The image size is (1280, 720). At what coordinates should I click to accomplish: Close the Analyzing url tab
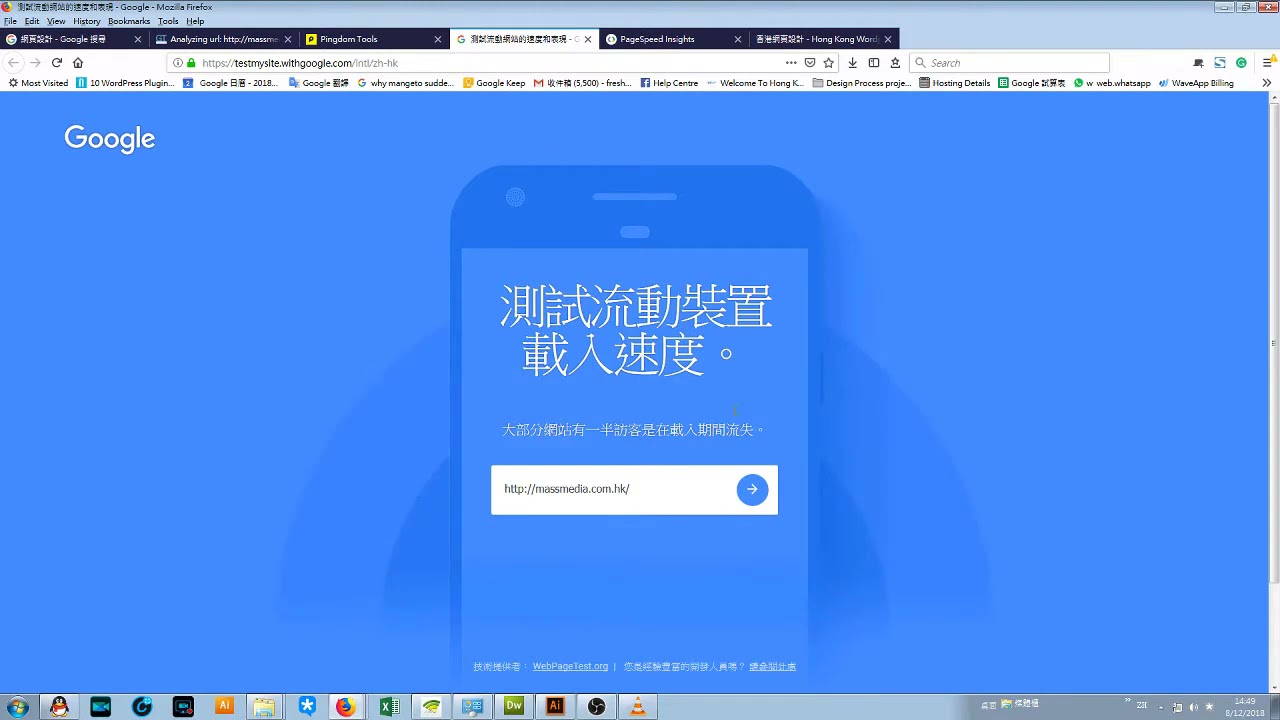click(288, 39)
